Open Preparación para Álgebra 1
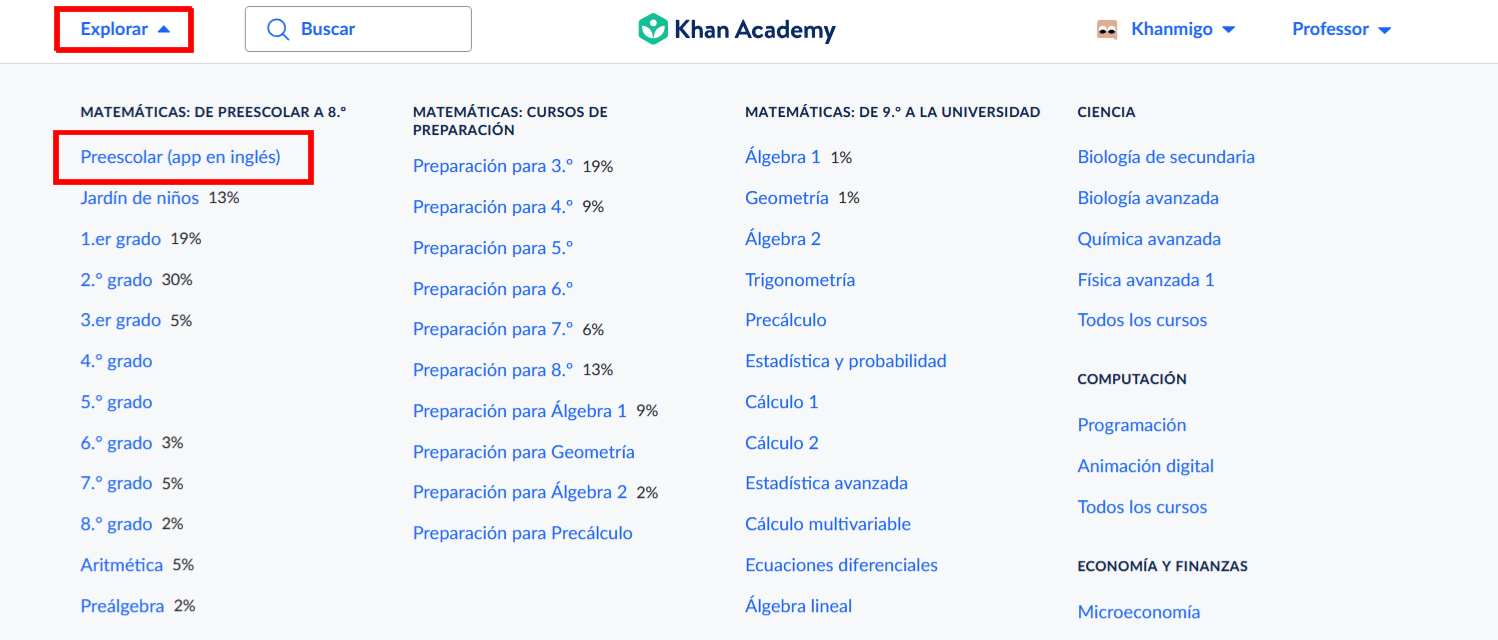Screen dimensions: 1498x640 [520, 411]
